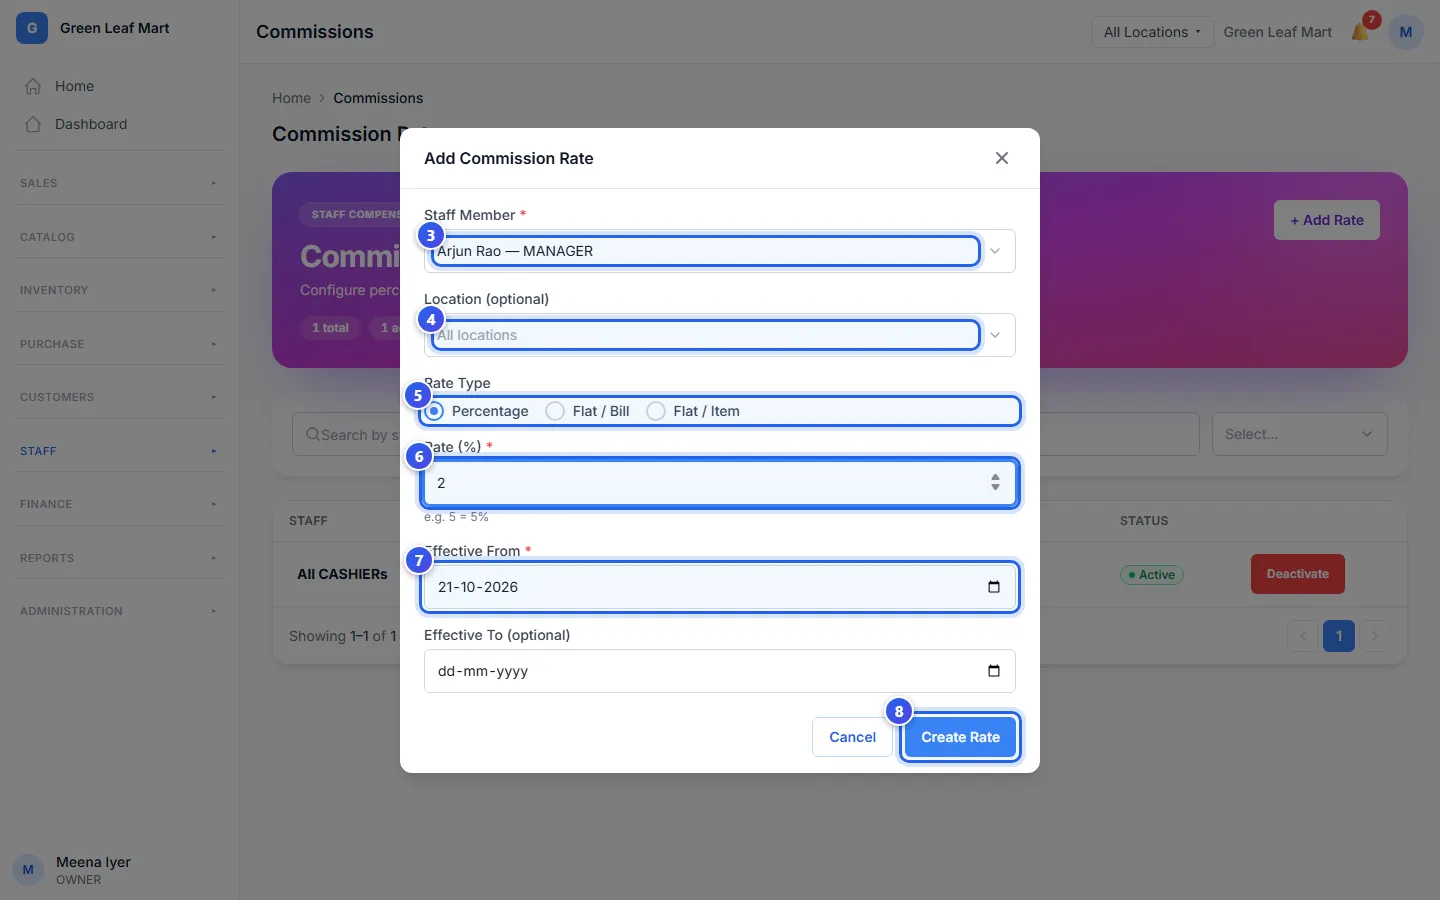Click the Green Leaf Mart G logo
Image resolution: width=1440 pixels, height=900 pixels.
coord(32,28)
